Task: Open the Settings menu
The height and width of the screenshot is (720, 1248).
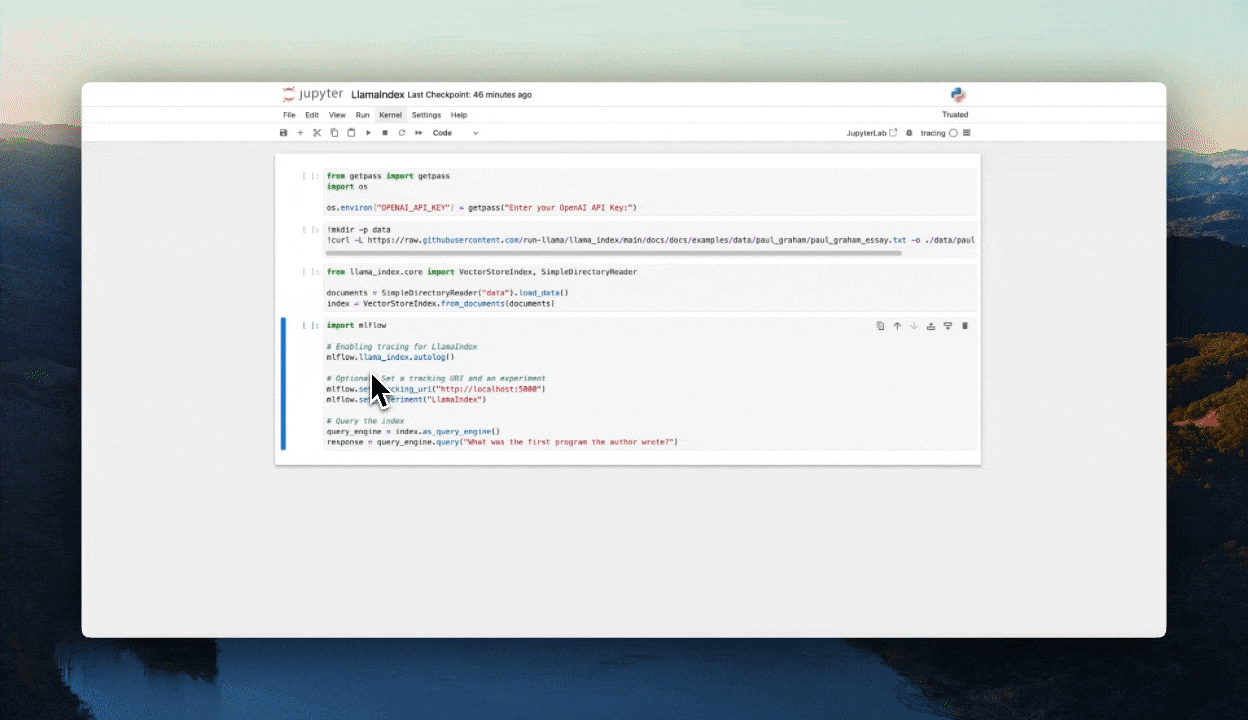Action: click(x=426, y=114)
